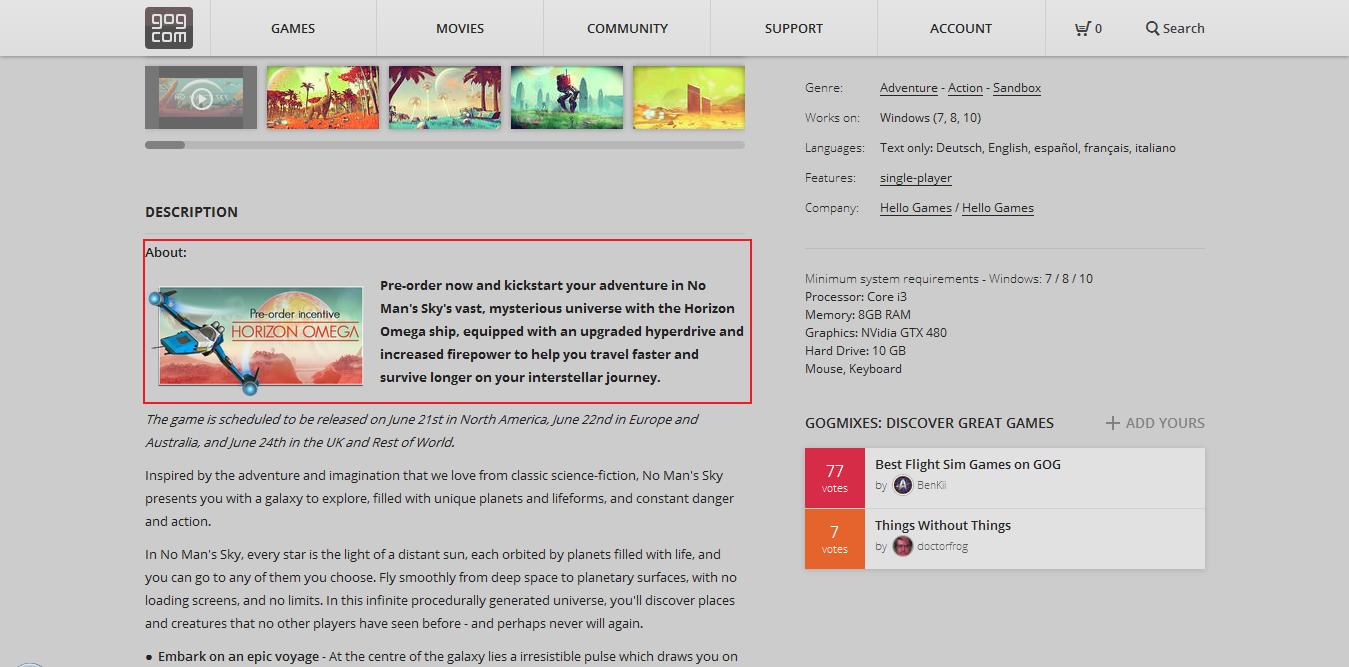The width and height of the screenshot is (1349, 667).
Task: Click the 'Memory: 8GB RAM' text
Action: 858,315
